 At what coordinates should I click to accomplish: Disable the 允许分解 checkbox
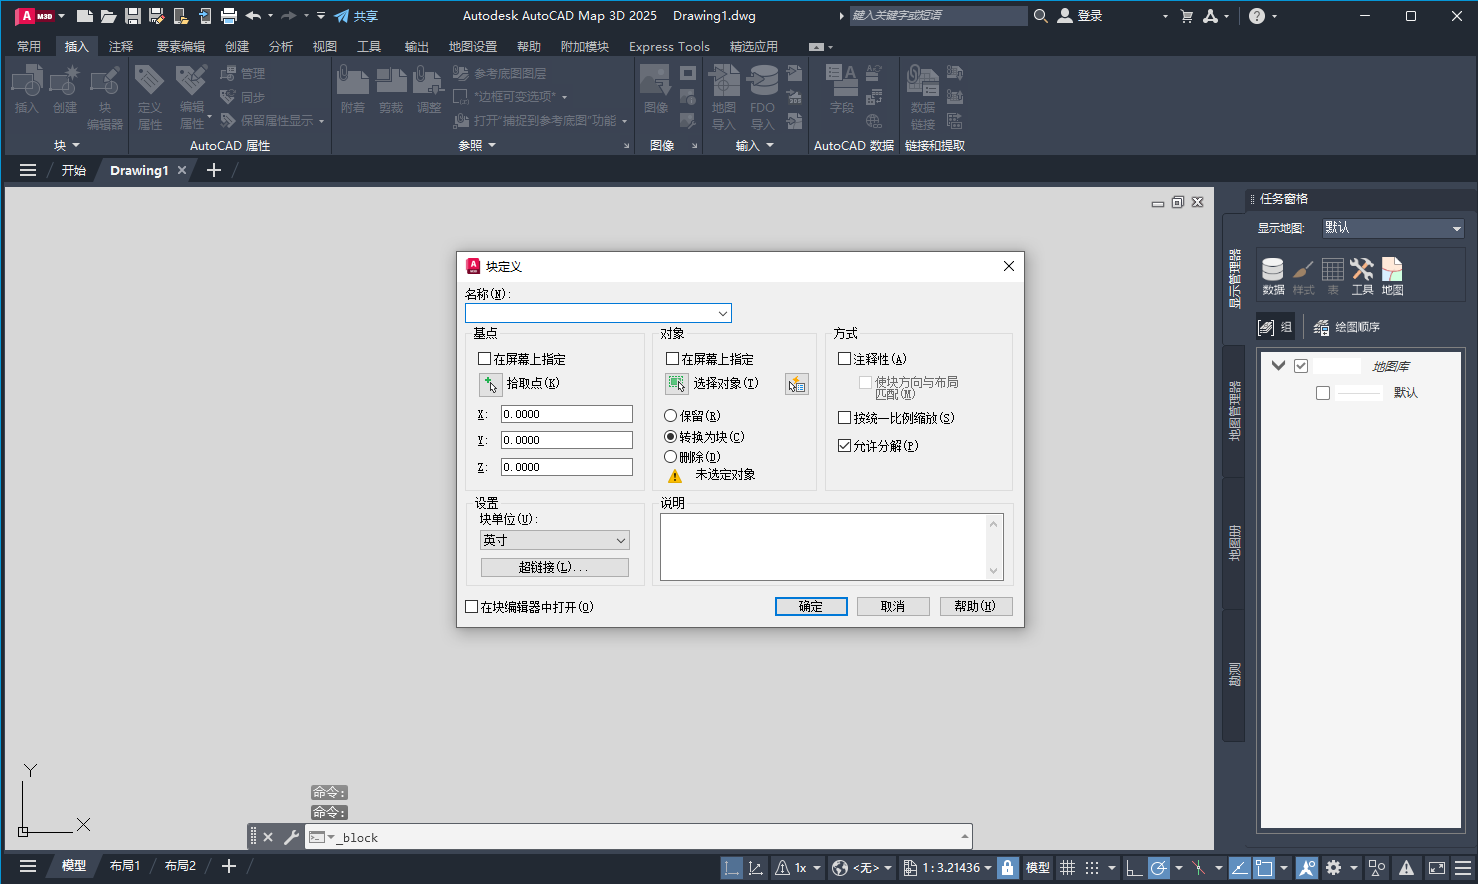844,445
